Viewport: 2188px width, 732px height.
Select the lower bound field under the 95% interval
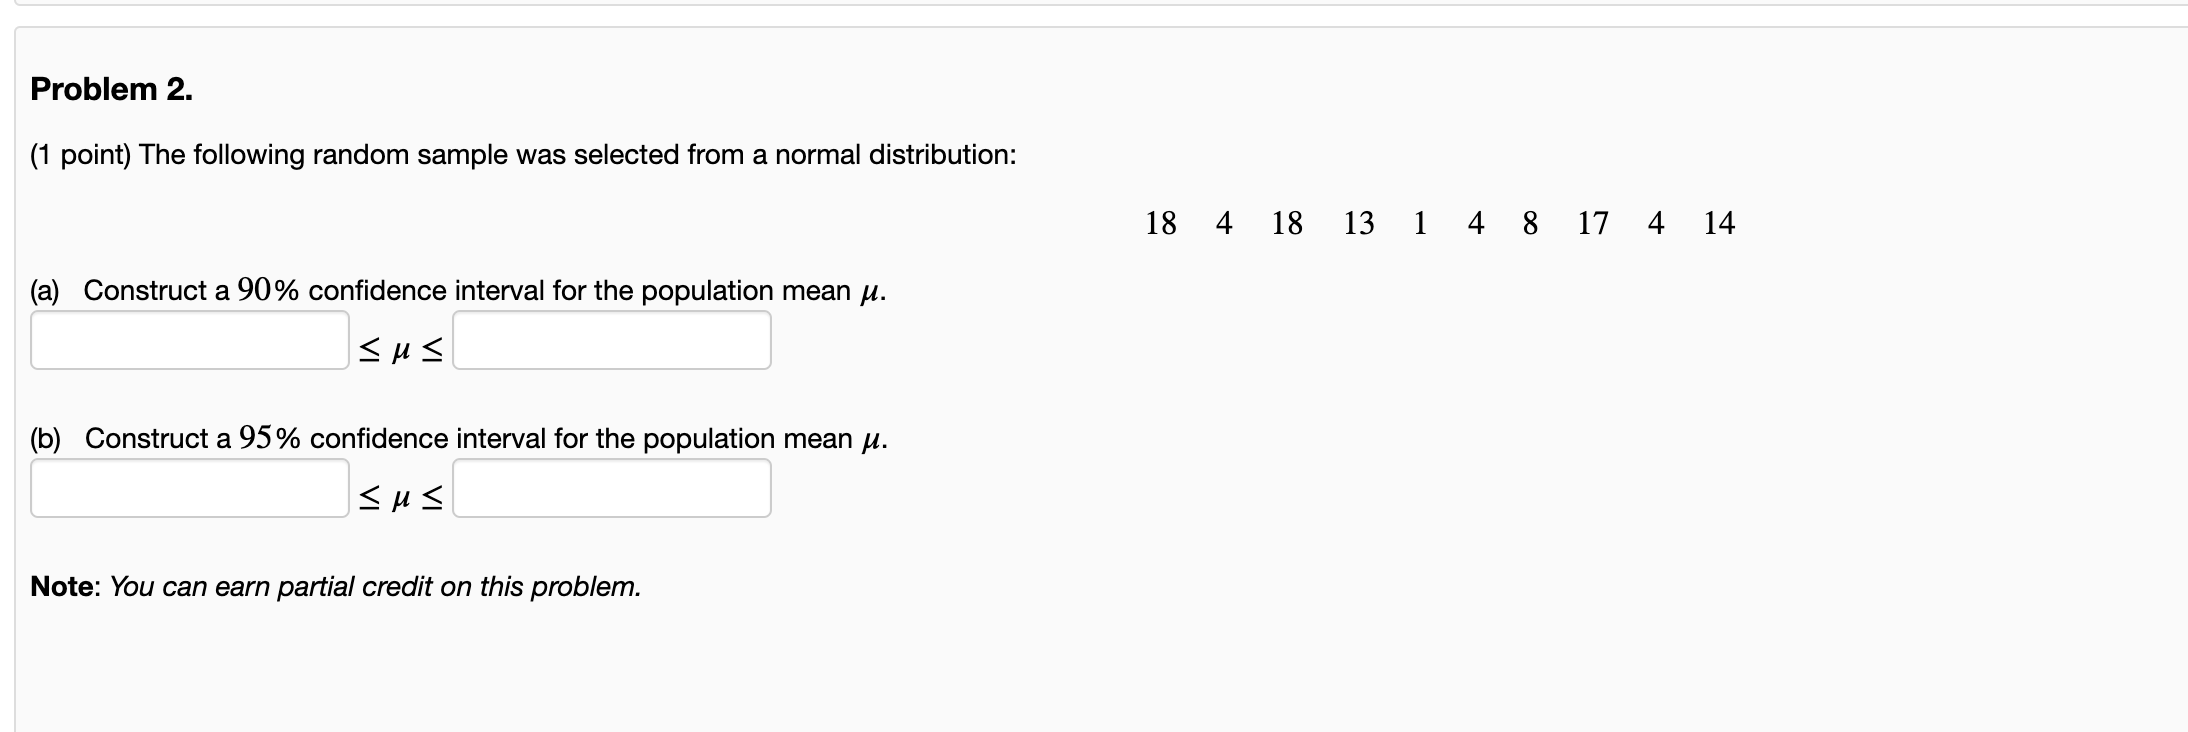188,488
